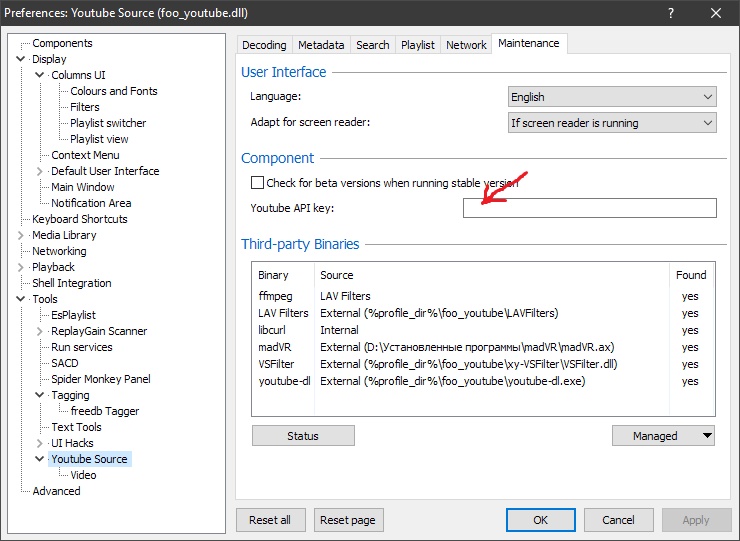Image resolution: width=740 pixels, height=541 pixels.
Task: Open the Managed dropdown button
Action: (x=663, y=436)
